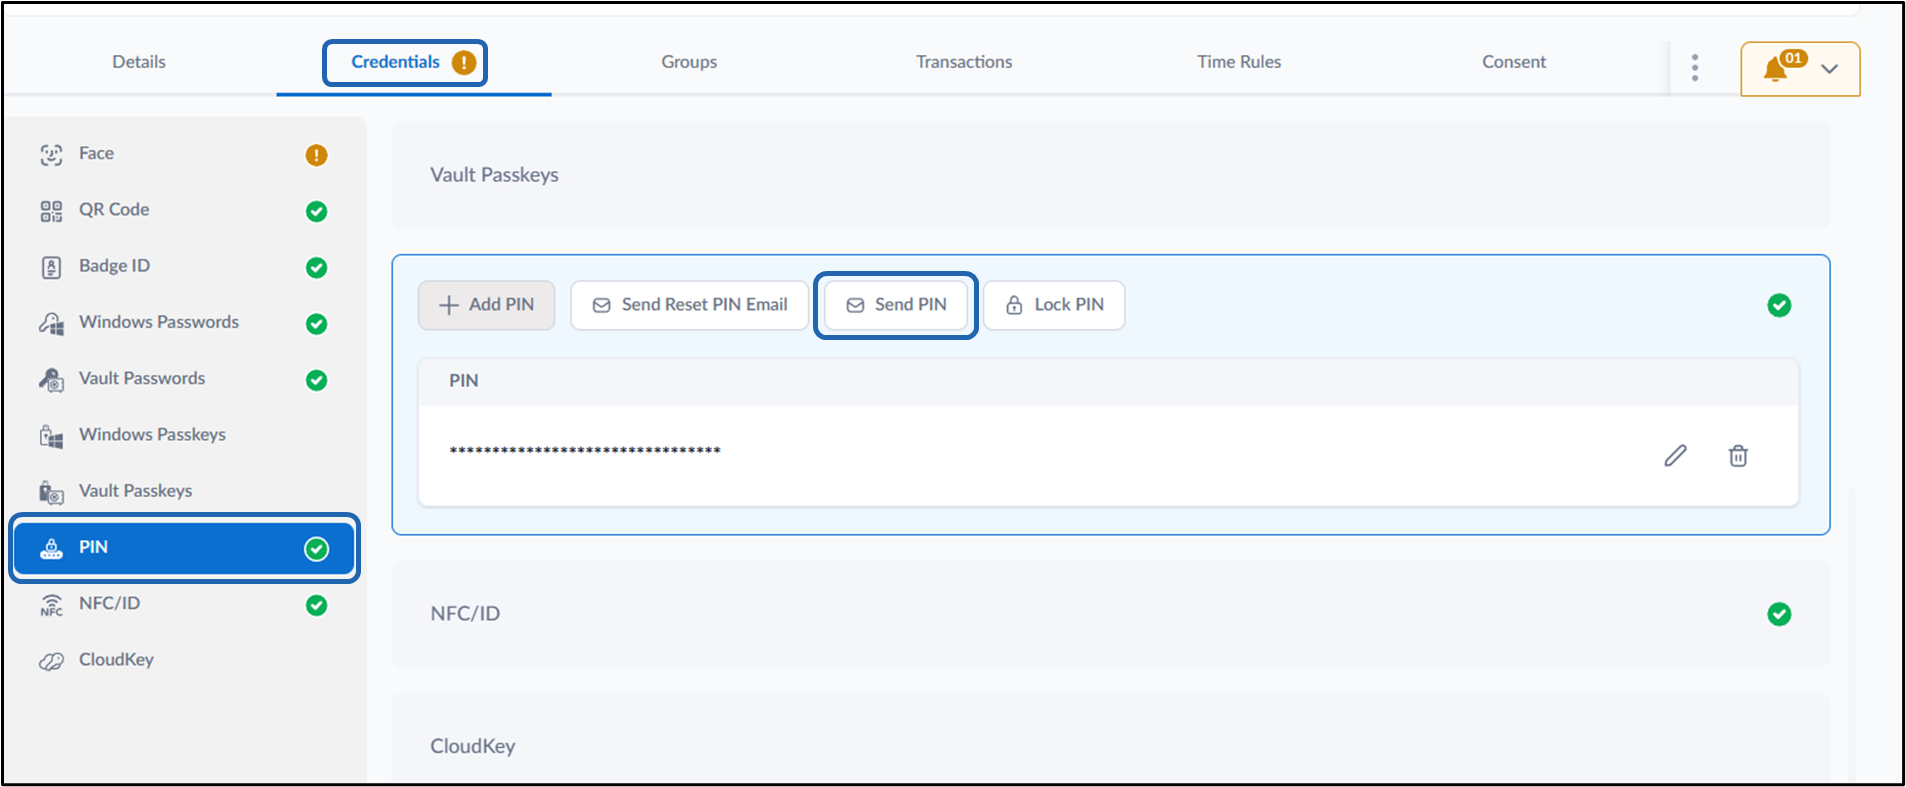Click the Credentials tab warning badge
Screen dimensions: 1906x787
pos(463,62)
